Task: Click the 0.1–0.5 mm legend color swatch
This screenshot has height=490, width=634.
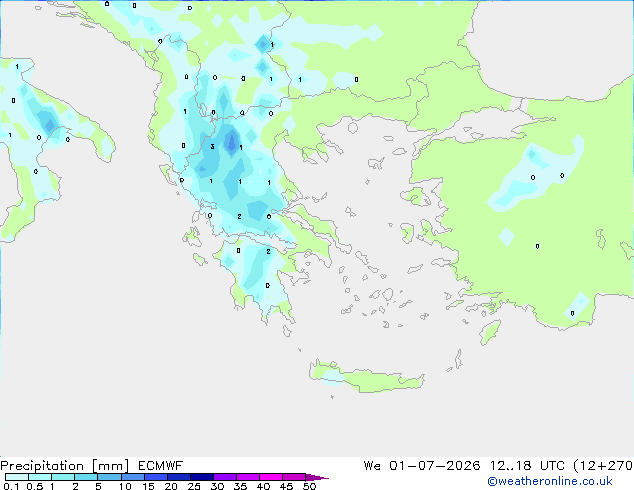Action: tap(17, 477)
